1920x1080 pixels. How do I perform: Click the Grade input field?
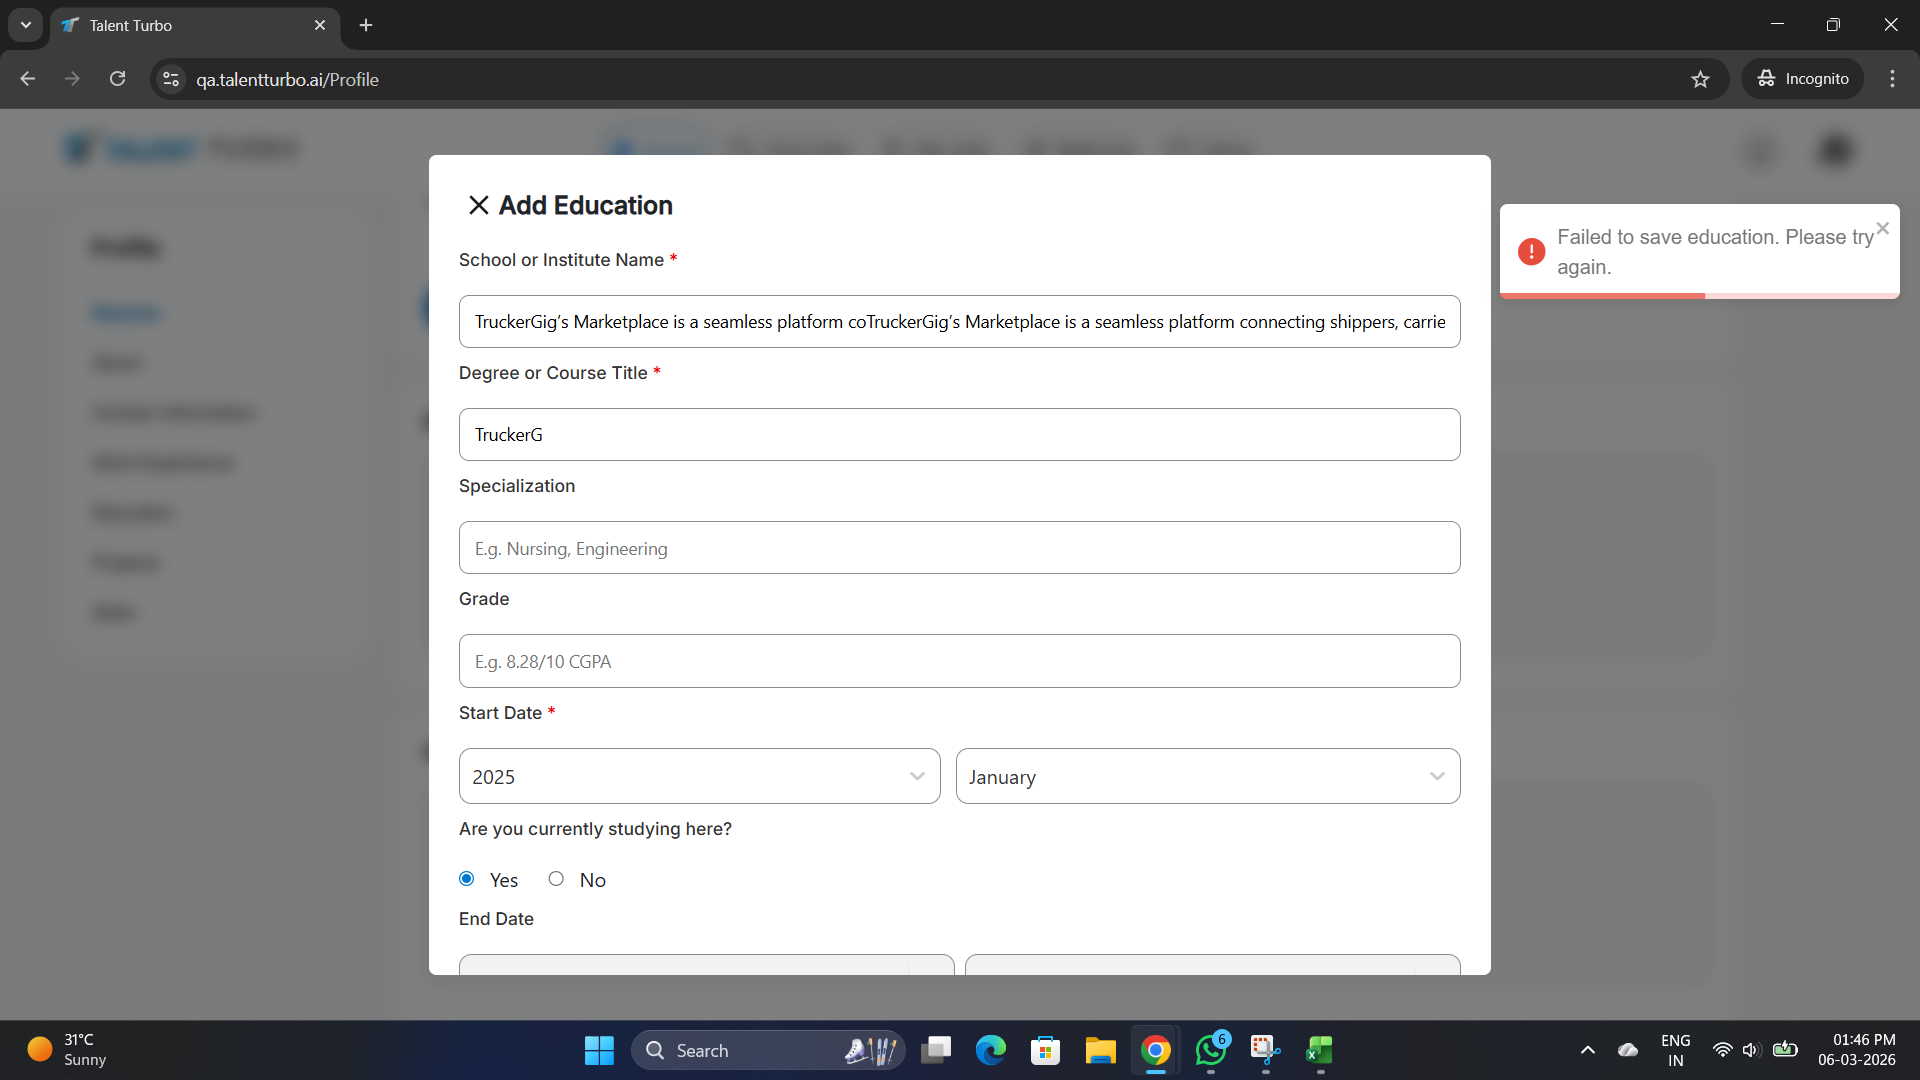tap(959, 661)
